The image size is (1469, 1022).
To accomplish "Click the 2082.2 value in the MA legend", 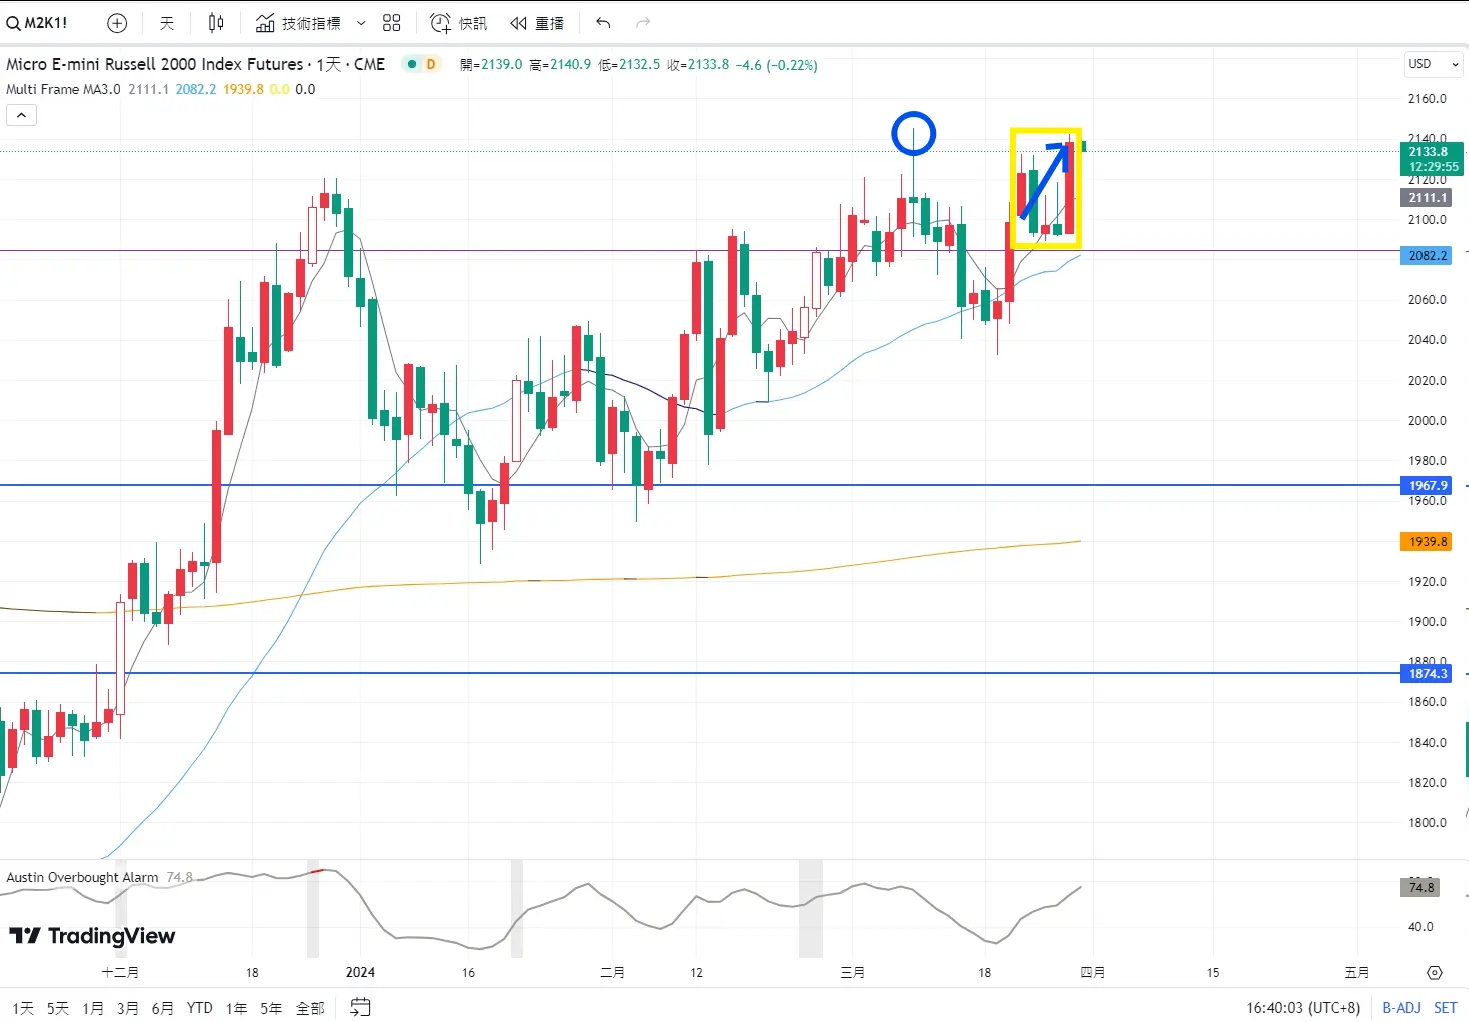I will pos(196,89).
